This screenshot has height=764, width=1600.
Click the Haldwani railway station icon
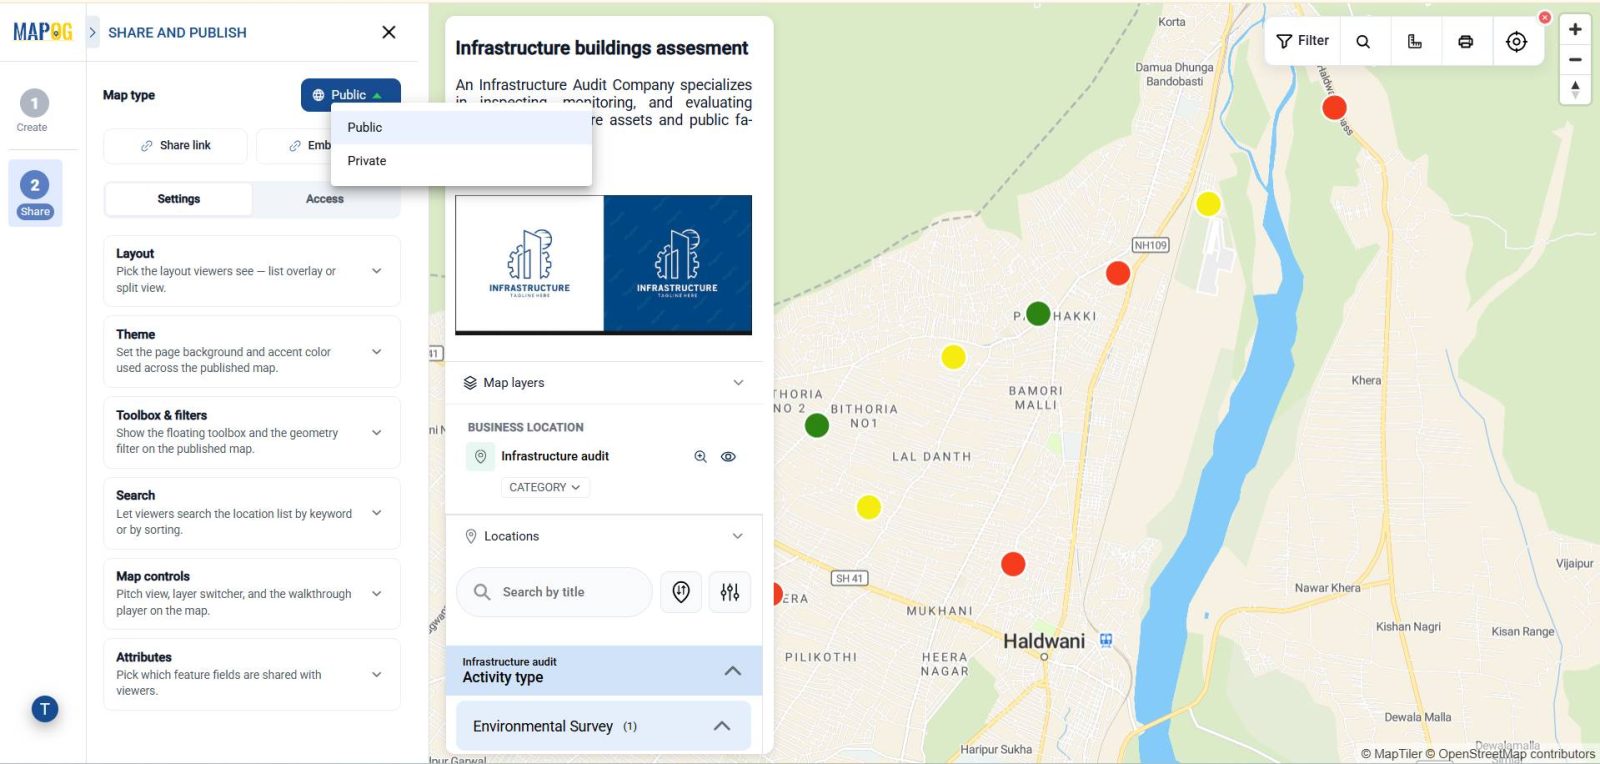point(1106,640)
